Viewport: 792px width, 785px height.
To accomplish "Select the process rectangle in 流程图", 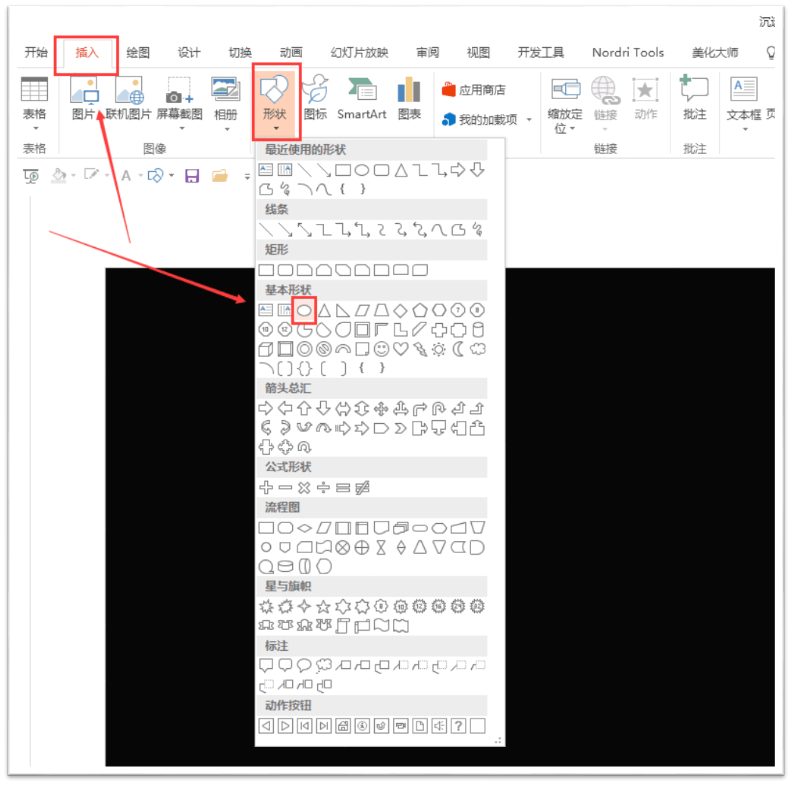I will click(x=266, y=528).
